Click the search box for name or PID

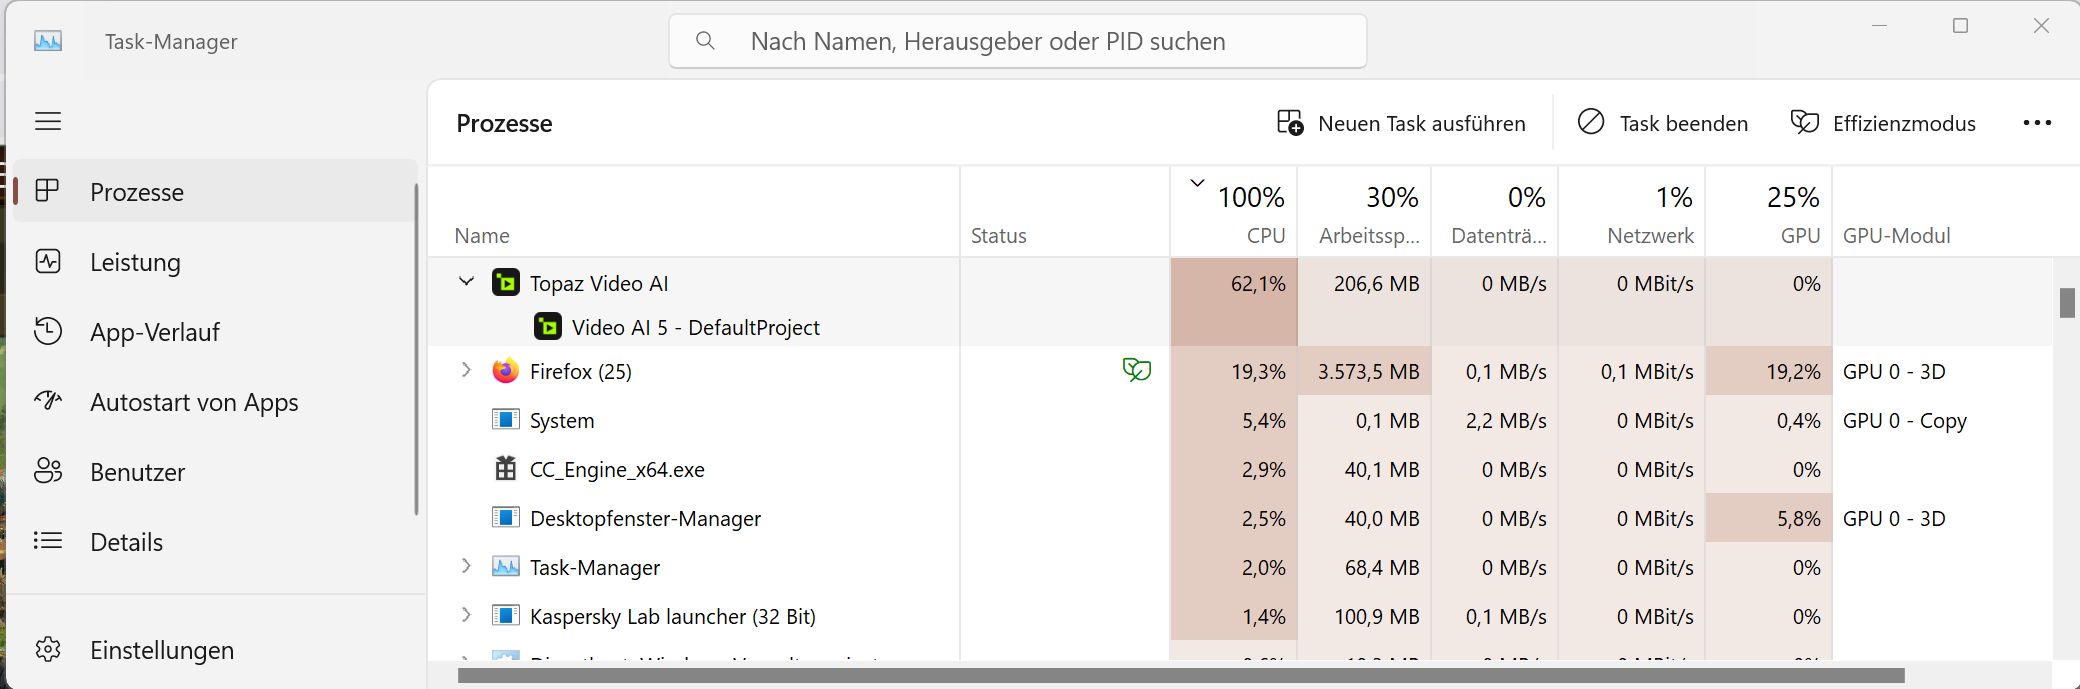pyautogui.click(x=1017, y=41)
